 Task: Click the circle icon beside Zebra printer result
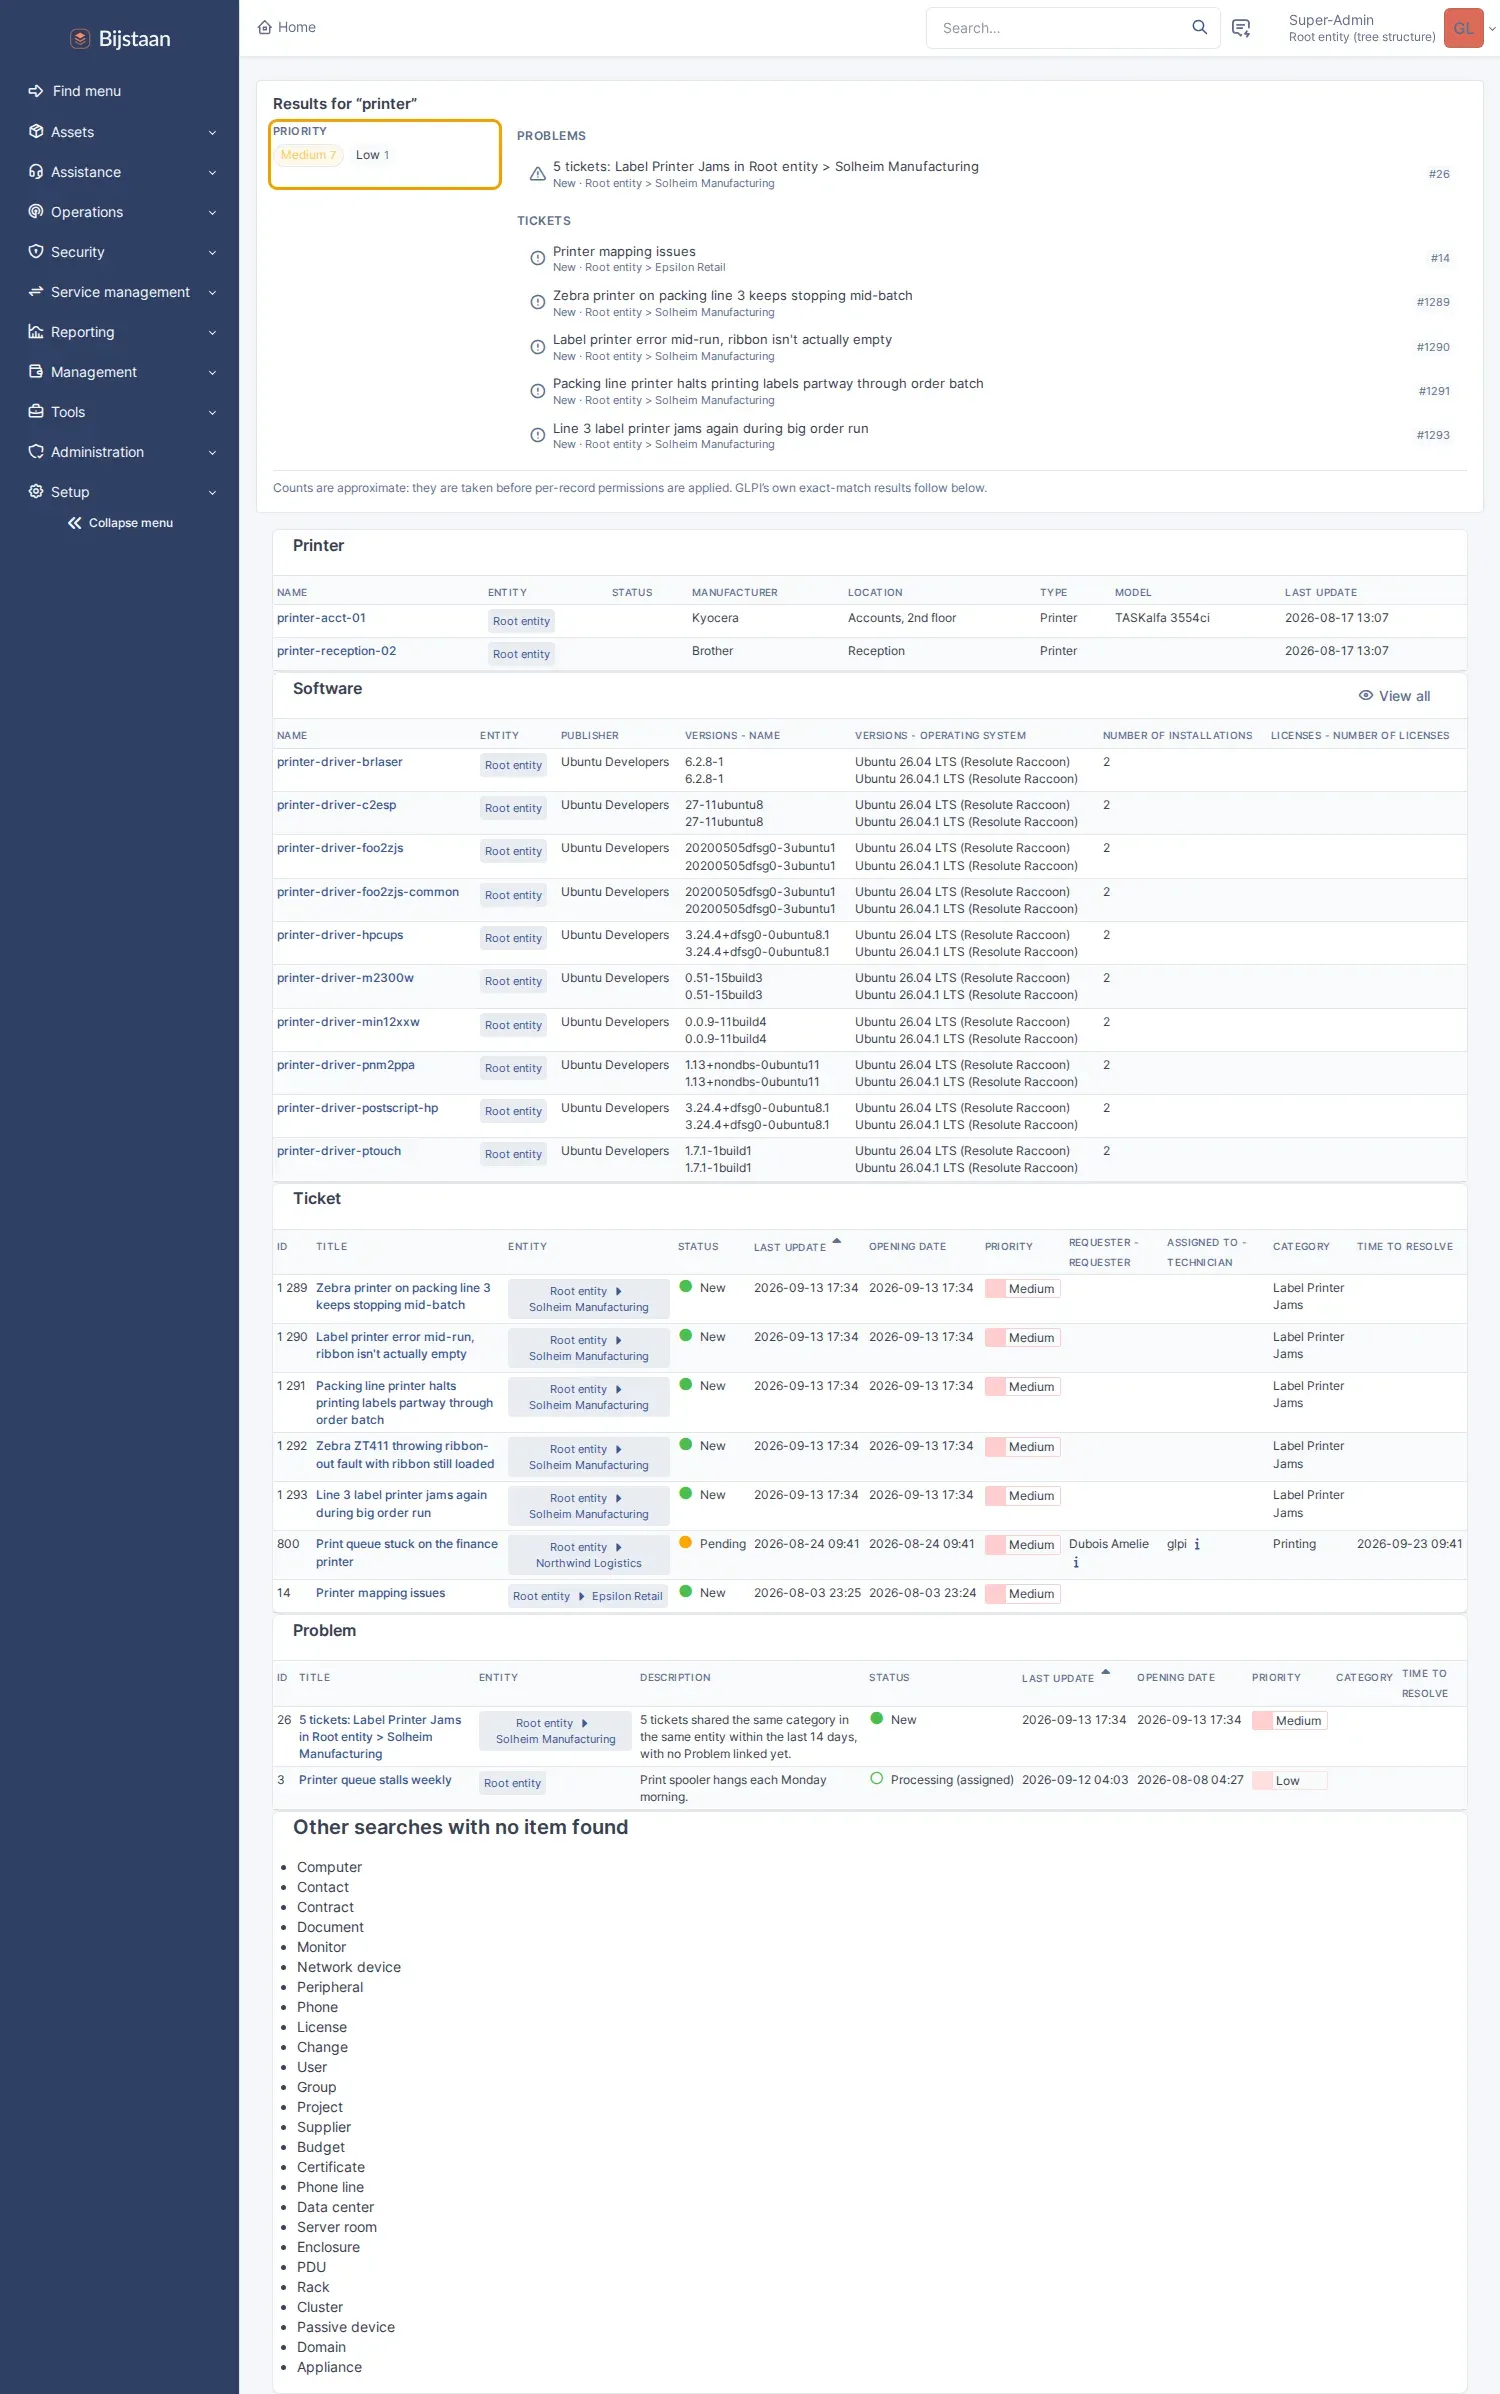pos(537,302)
